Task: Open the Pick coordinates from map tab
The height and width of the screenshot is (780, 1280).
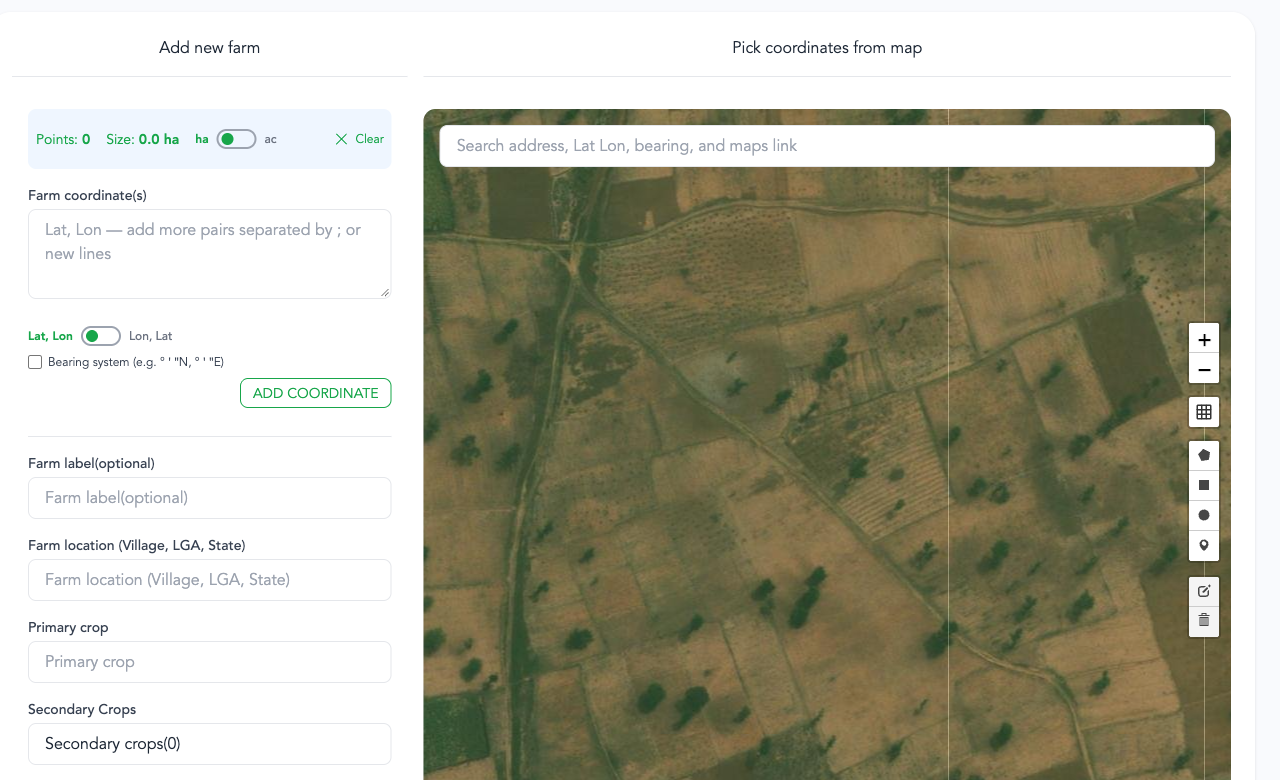Action: (827, 47)
